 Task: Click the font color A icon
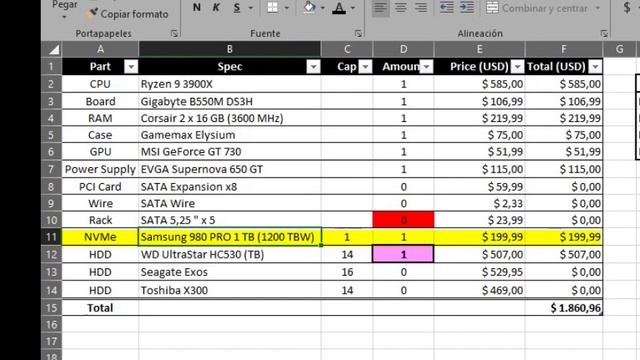pyautogui.click(x=339, y=7)
